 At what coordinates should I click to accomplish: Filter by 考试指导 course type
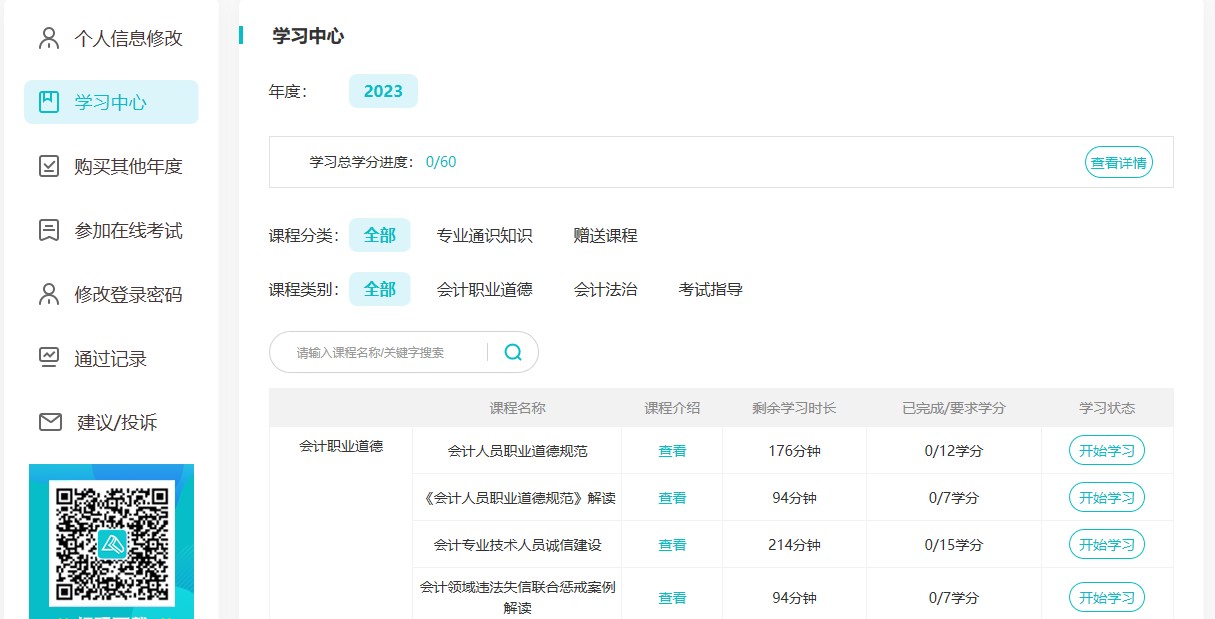(711, 290)
